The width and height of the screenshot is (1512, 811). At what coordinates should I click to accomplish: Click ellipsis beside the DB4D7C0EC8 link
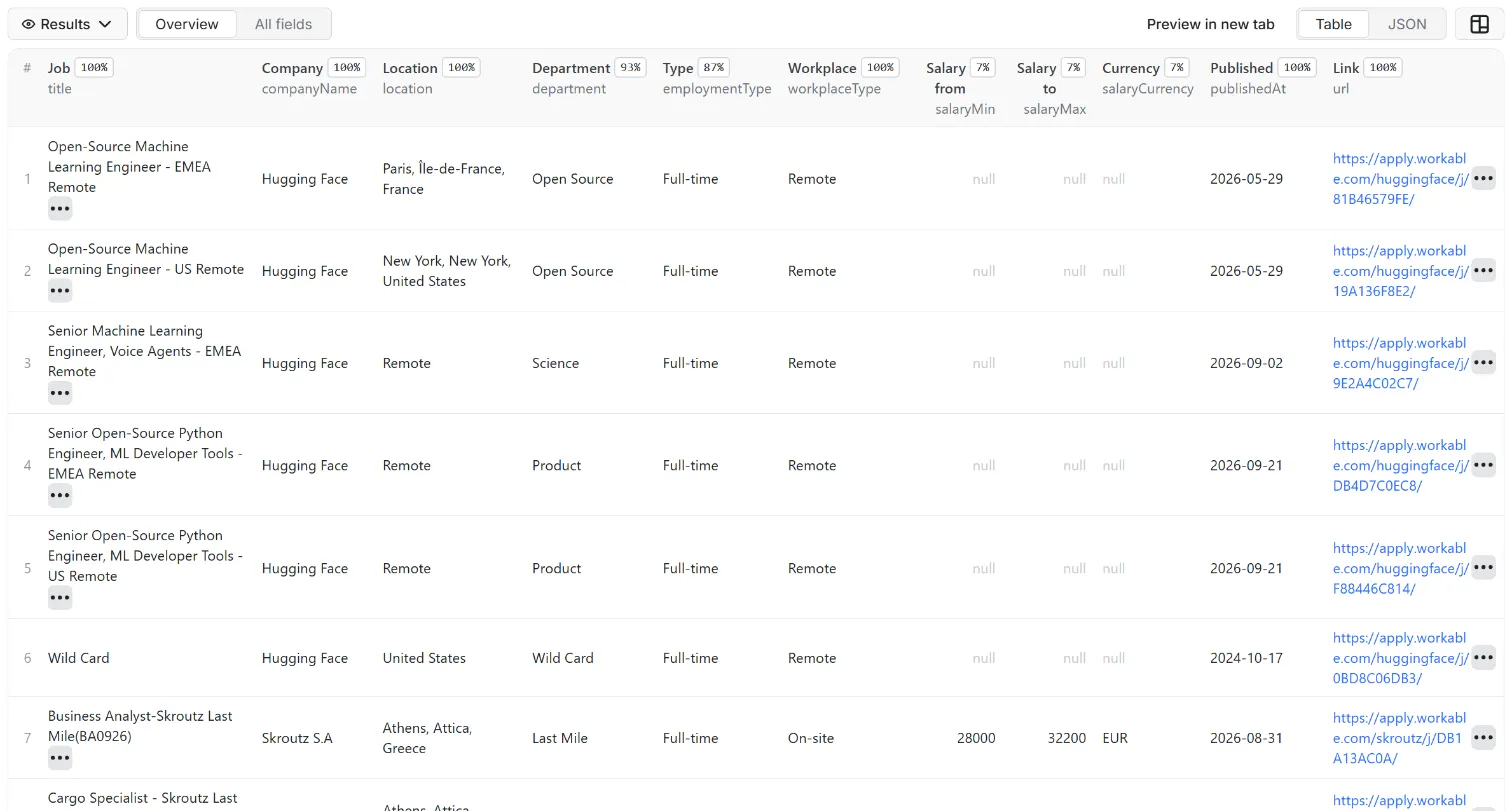tap(1484, 465)
